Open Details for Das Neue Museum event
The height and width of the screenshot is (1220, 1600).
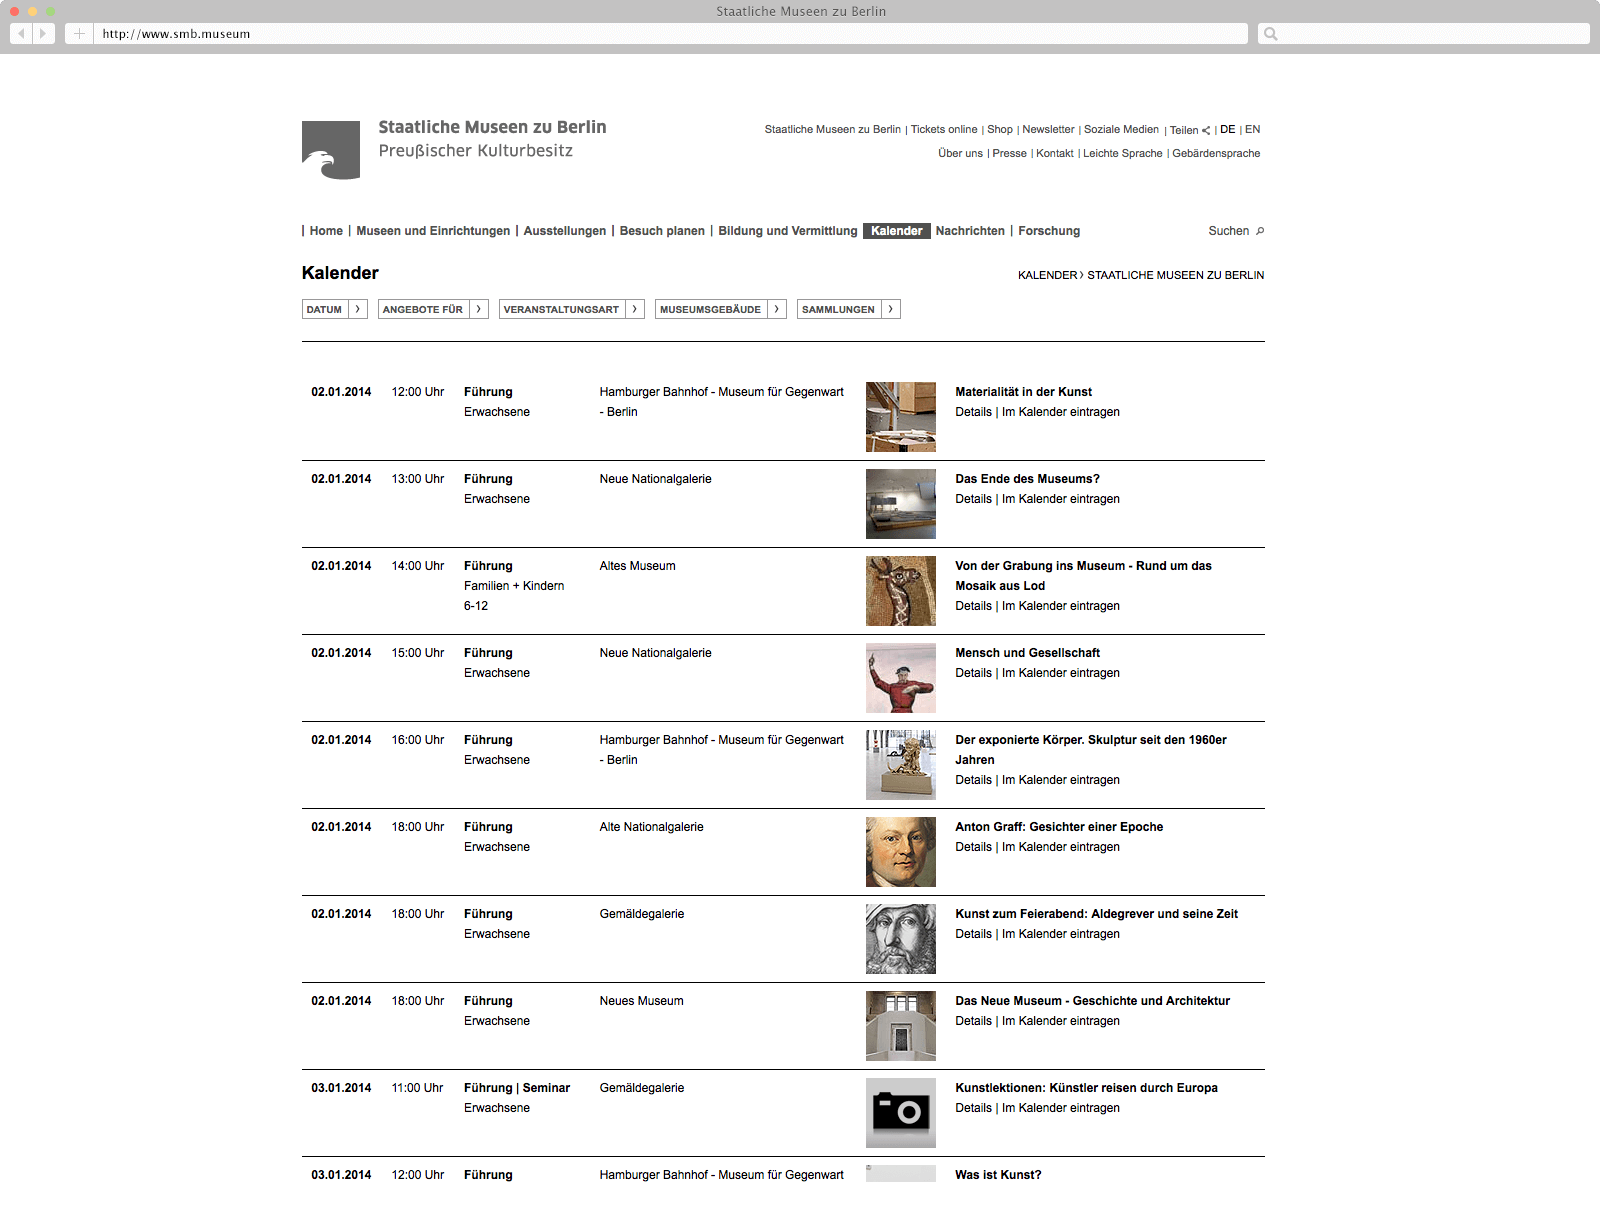coord(973,1021)
